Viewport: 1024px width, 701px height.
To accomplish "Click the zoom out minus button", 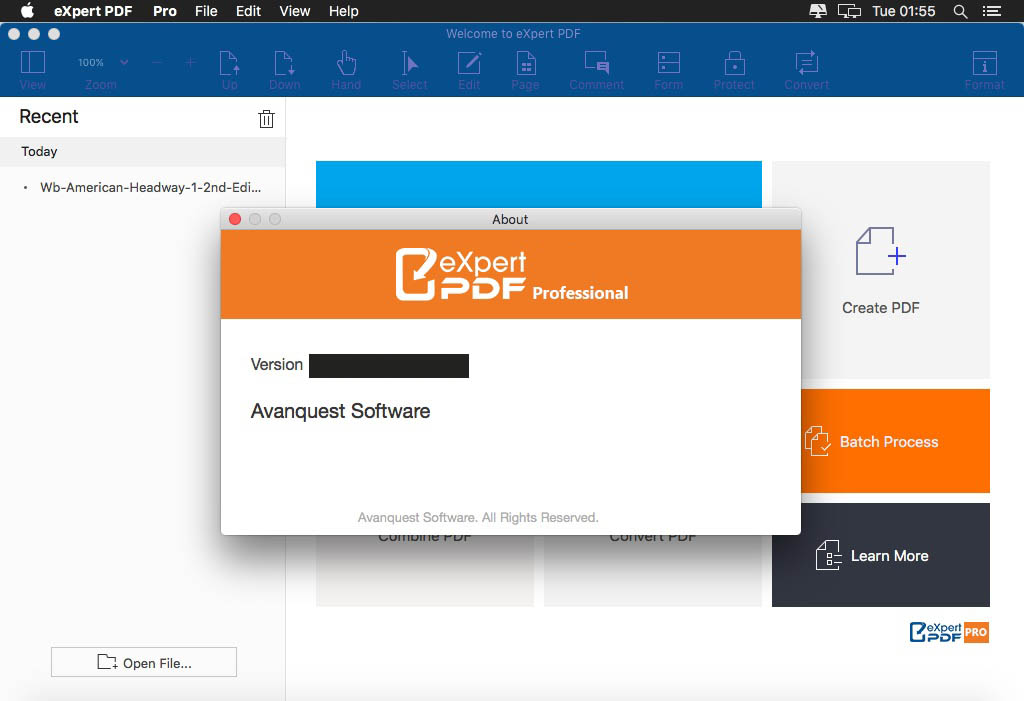I will coord(157,63).
